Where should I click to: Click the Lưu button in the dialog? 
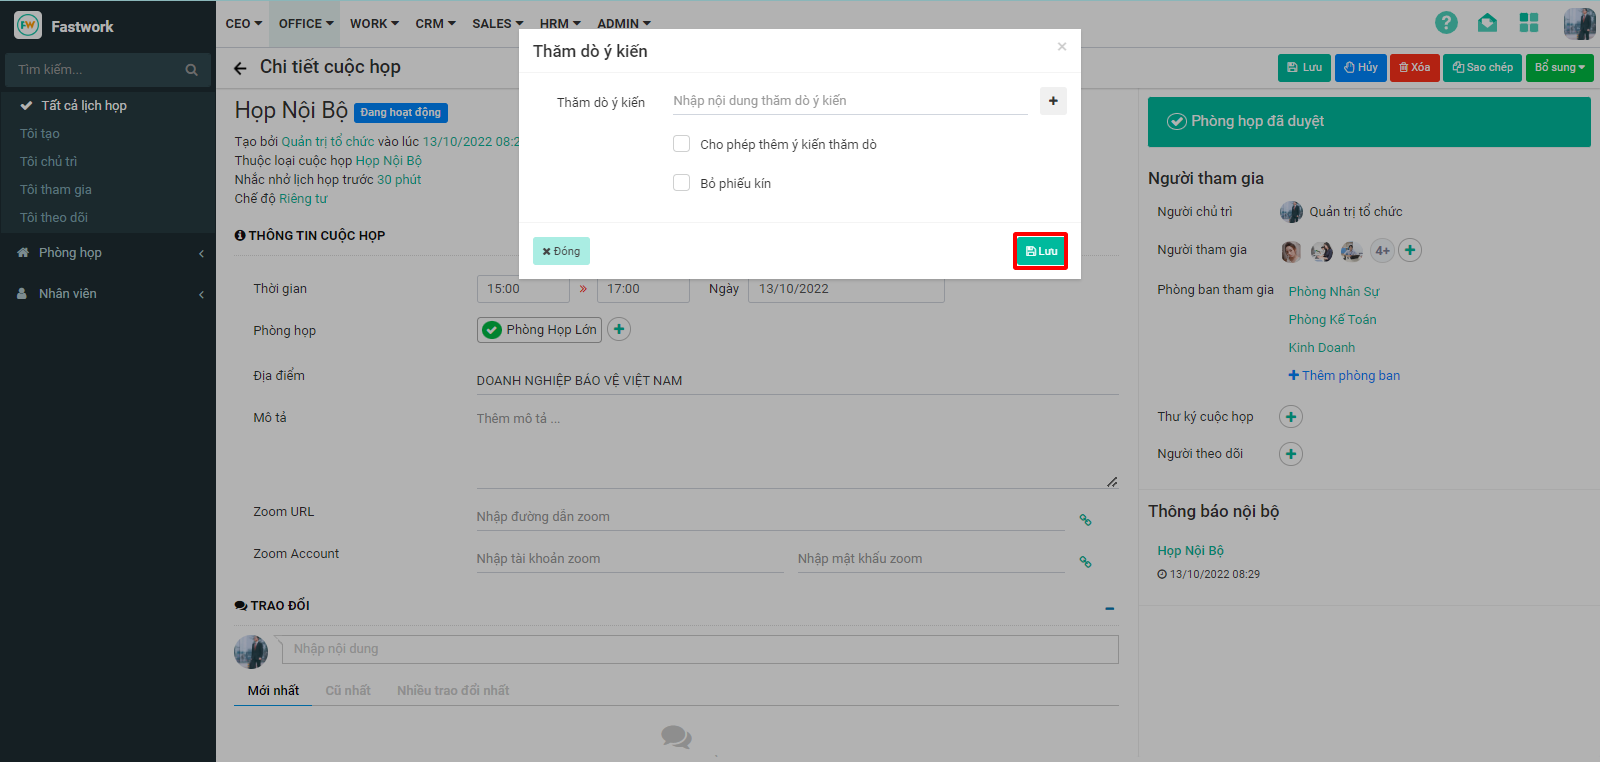(x=1040, y=251)
